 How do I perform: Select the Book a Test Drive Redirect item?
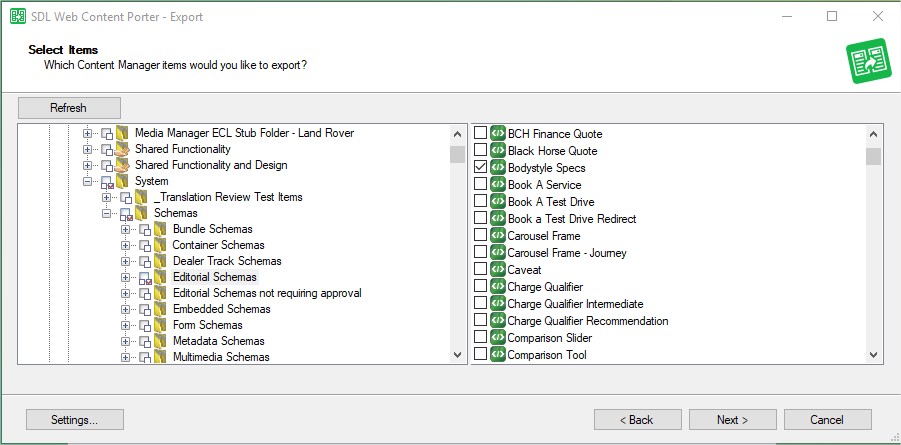tap(572, 218)
